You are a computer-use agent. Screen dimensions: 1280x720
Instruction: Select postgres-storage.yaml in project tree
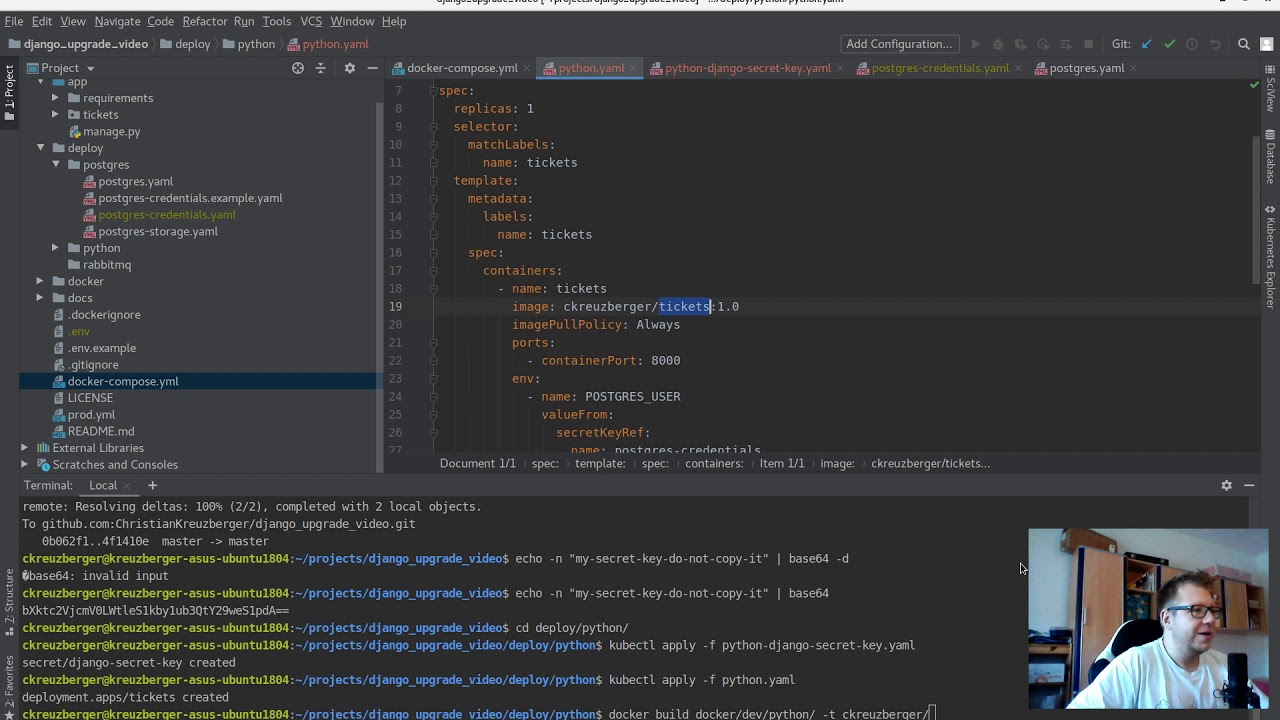point(158,231)
